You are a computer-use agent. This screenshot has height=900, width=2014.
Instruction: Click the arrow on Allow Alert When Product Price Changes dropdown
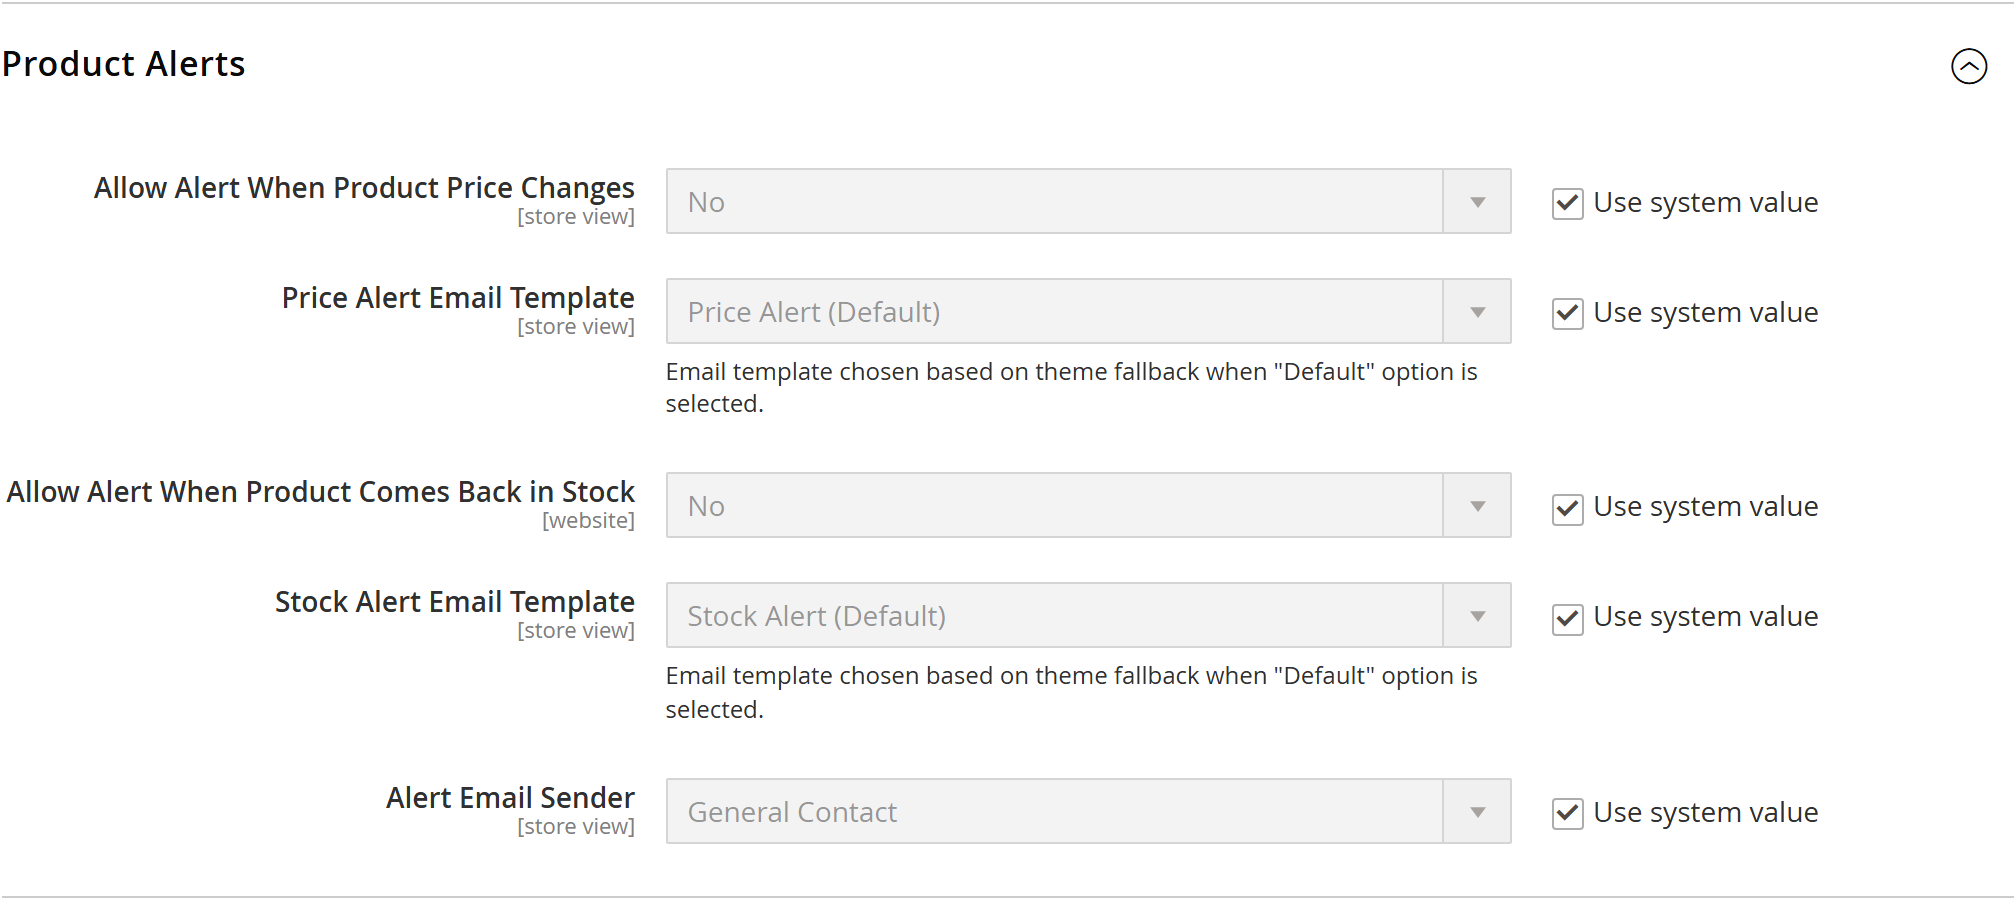coord(1477,202)
